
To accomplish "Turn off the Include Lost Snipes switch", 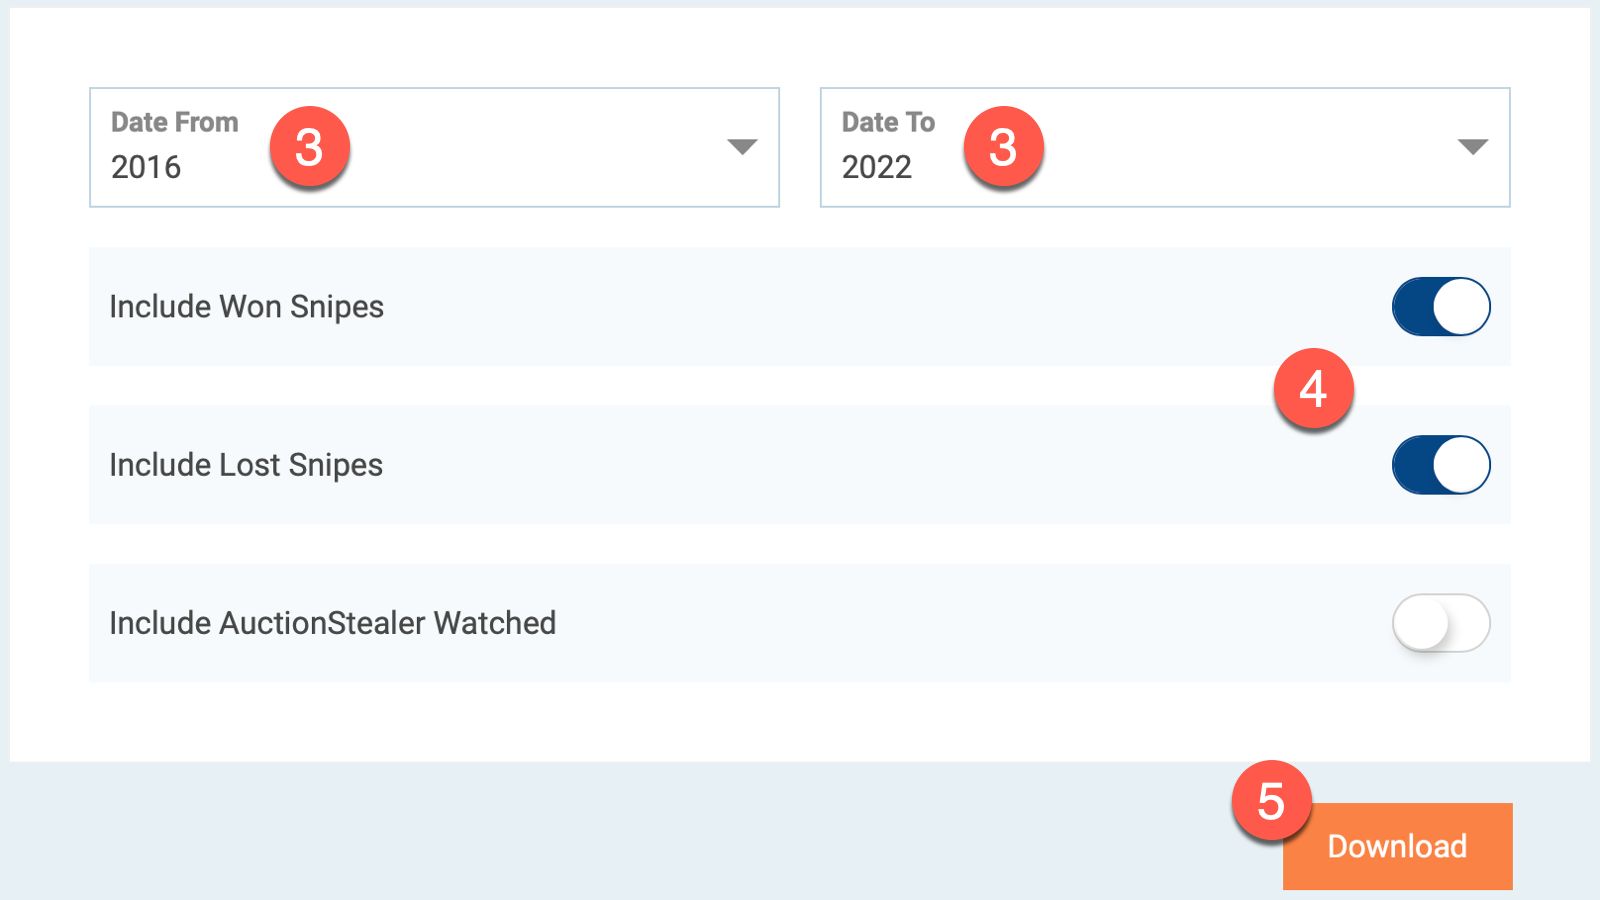I will (1441, 465).
